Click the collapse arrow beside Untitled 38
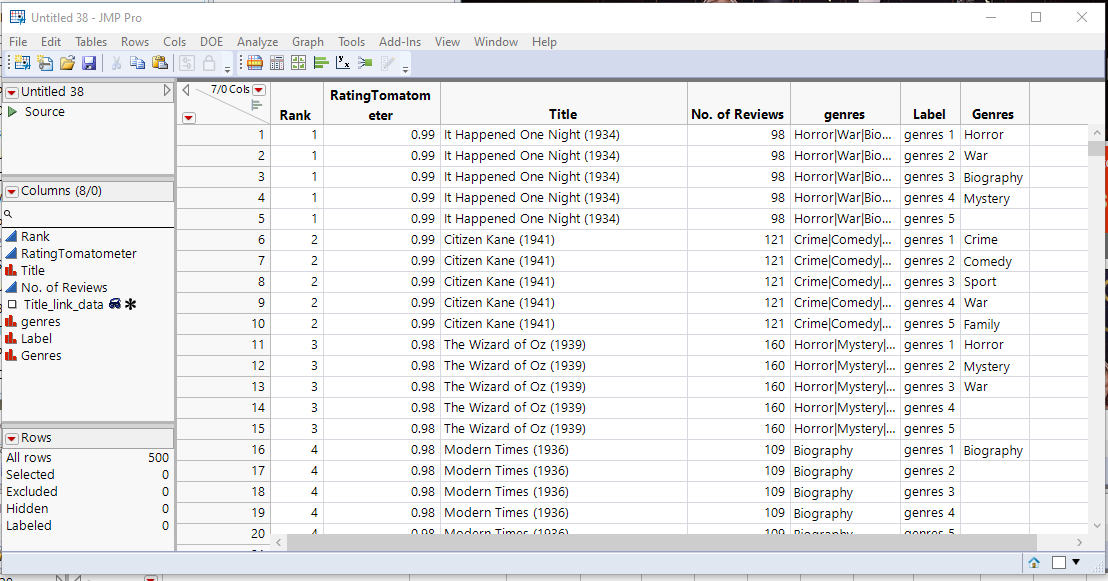 click(x=167, y=91)
